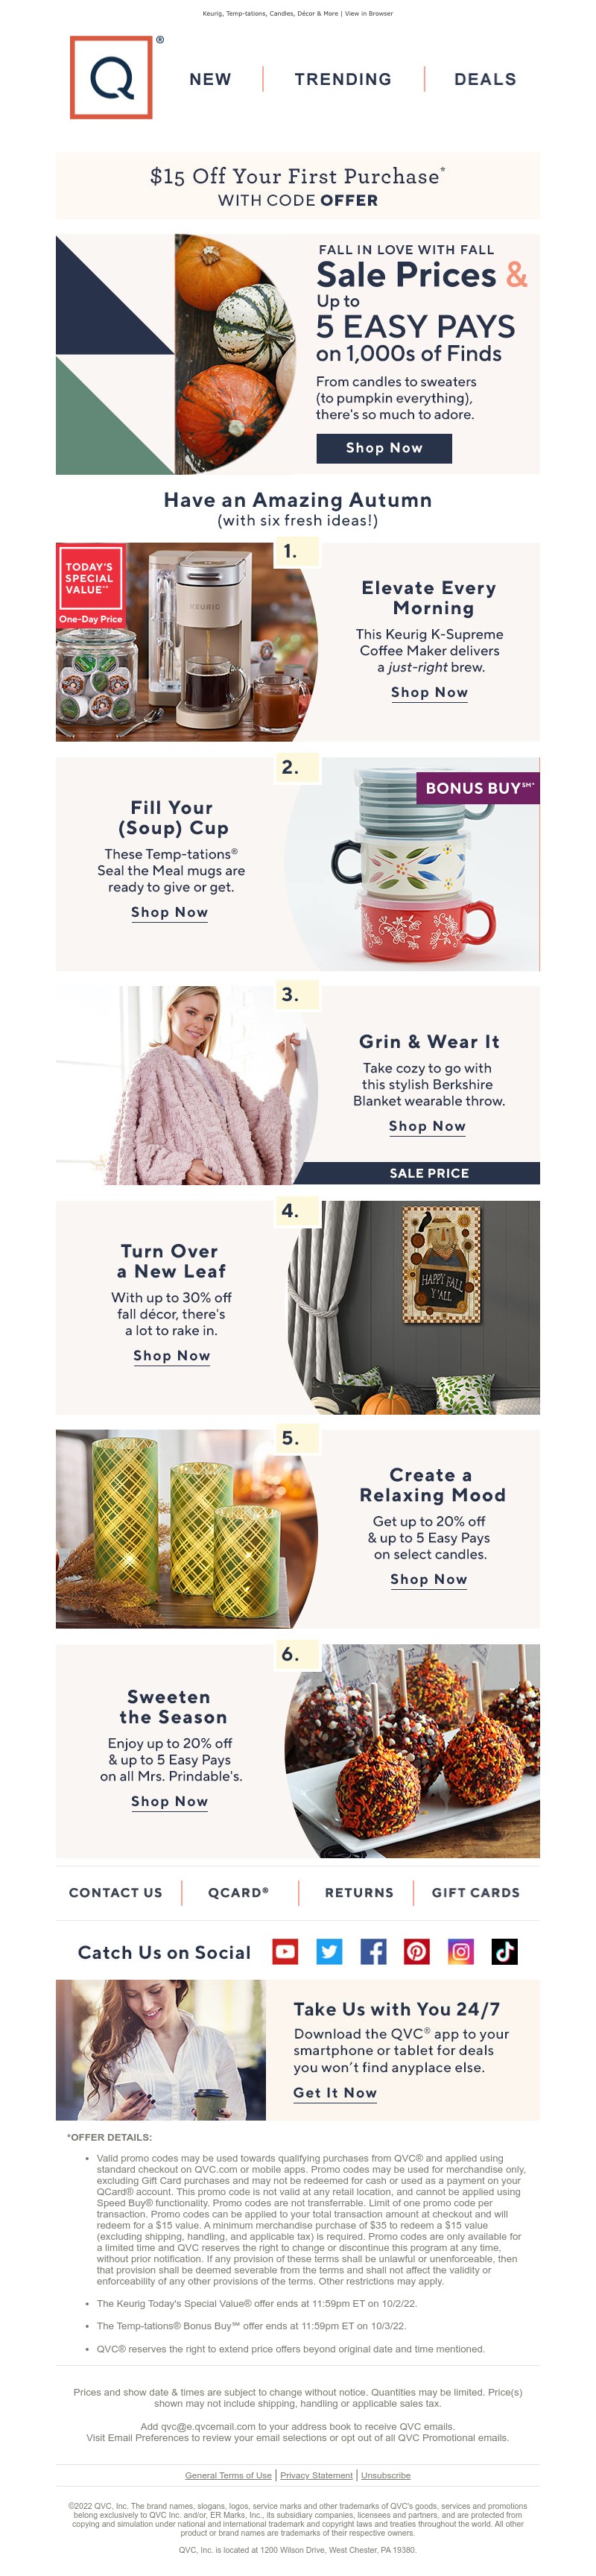The height and width of the screenshot is (2576, 596).
Task: Open the View in Browser link
Action: (x=369, y=14)
